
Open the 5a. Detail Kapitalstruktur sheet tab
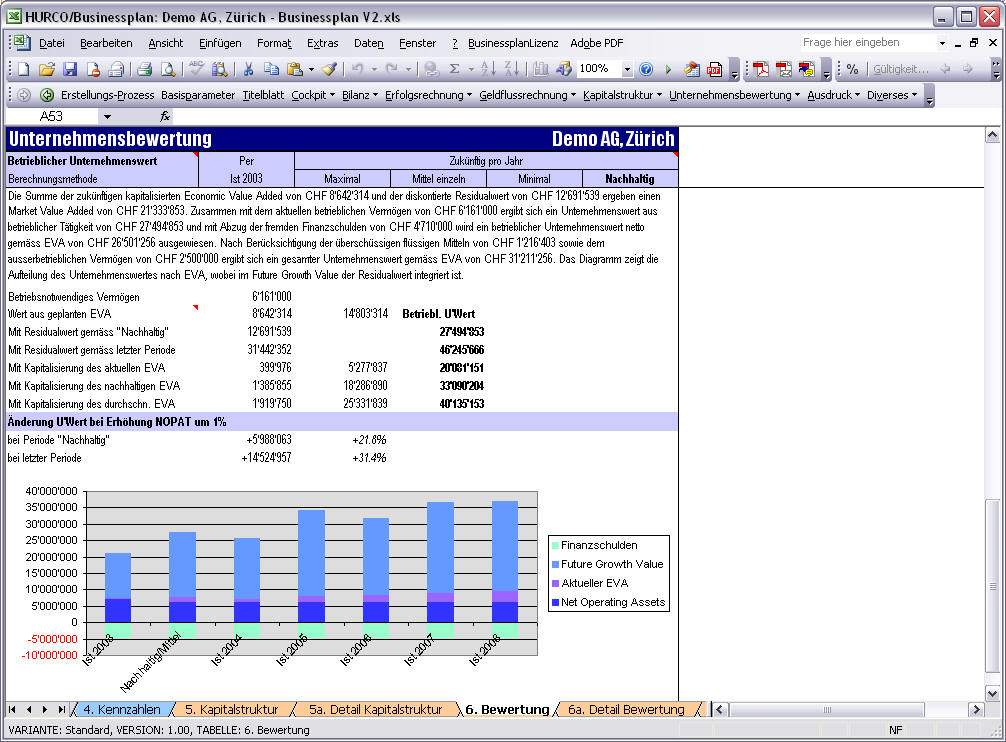click(376, 709)
